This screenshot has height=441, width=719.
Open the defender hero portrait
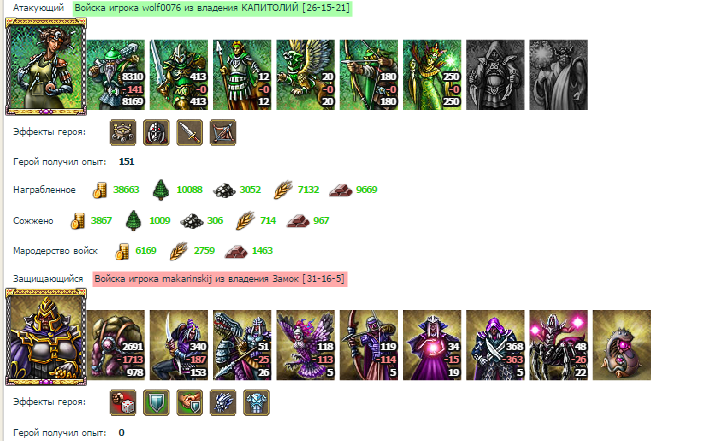46,337
